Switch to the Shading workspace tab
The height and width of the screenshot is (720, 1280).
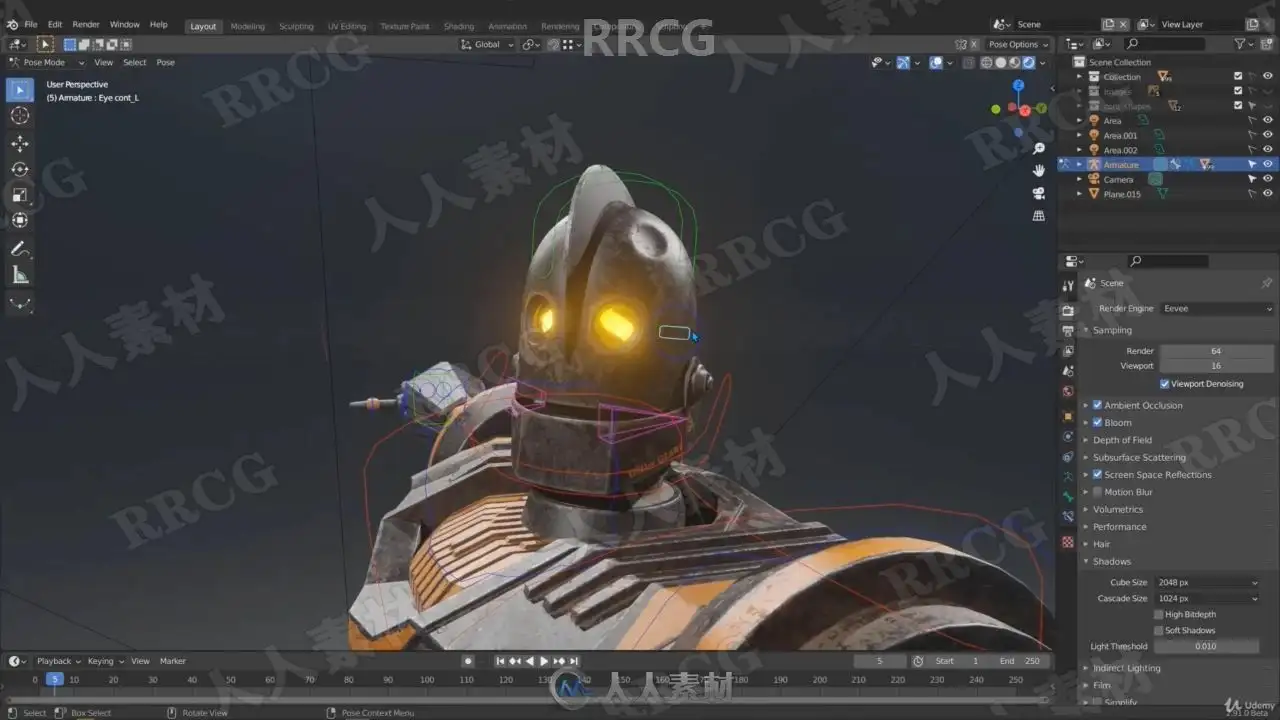tap(459, 26)
